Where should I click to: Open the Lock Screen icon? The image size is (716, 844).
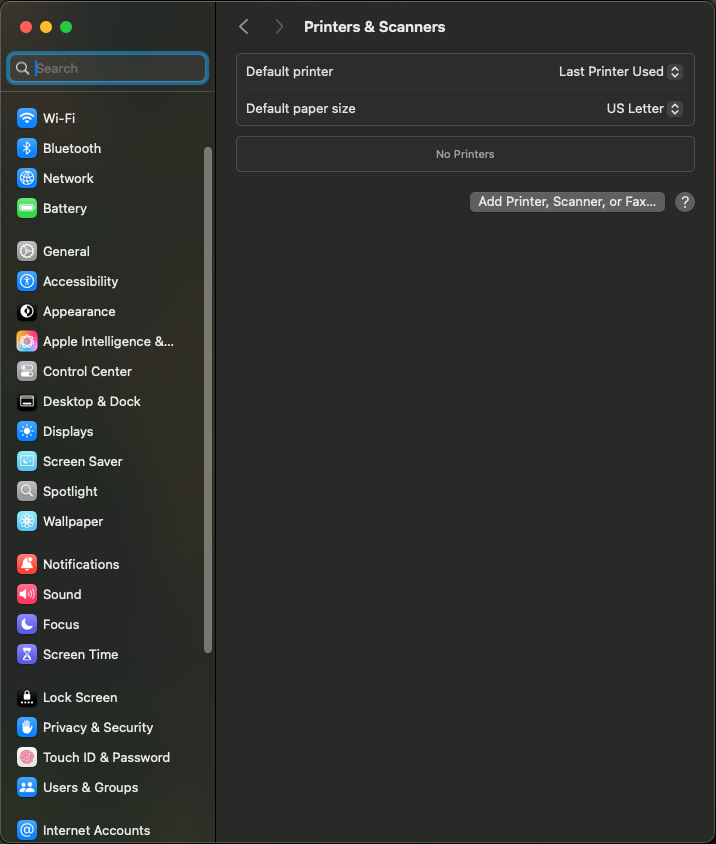point(27,697)
